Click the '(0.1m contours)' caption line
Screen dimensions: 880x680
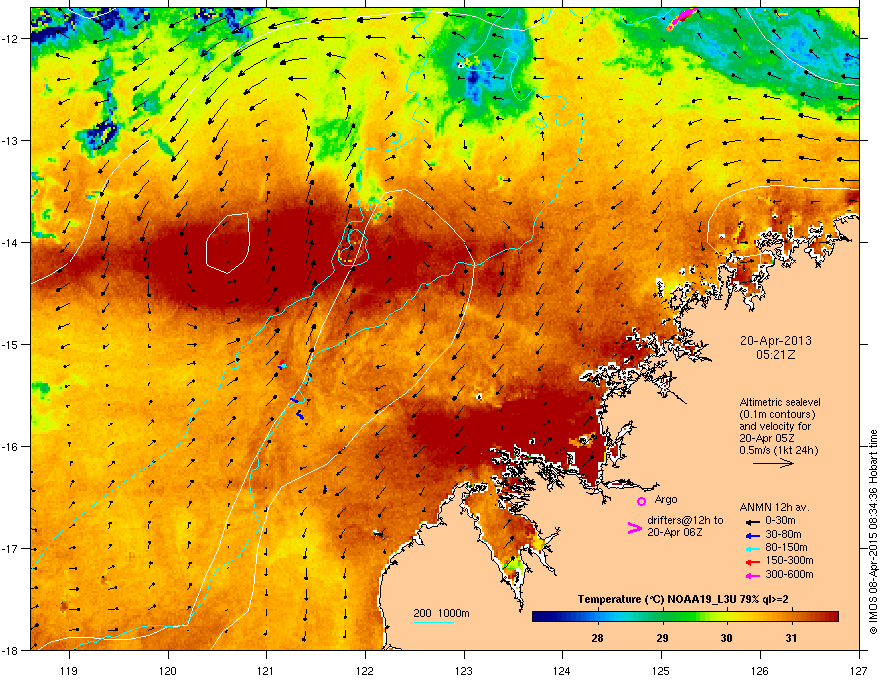tap(777, 414)
